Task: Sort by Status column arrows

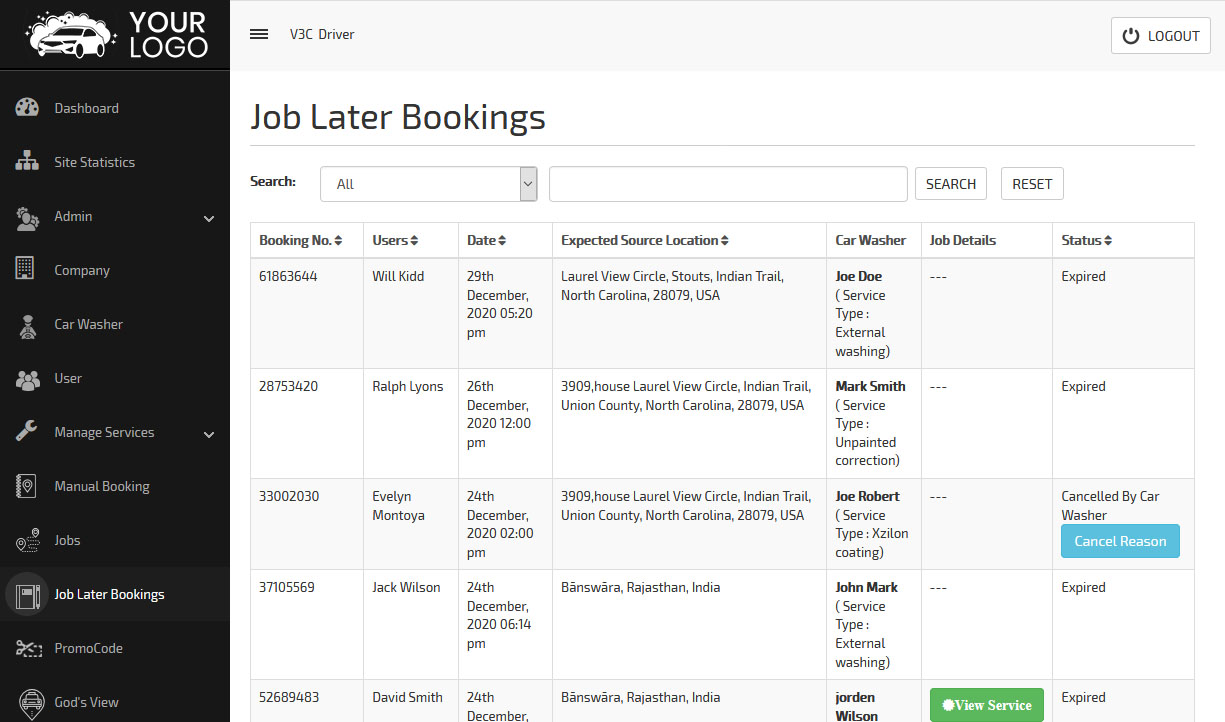Action: pyautogui.click(x=1108, y=241)
